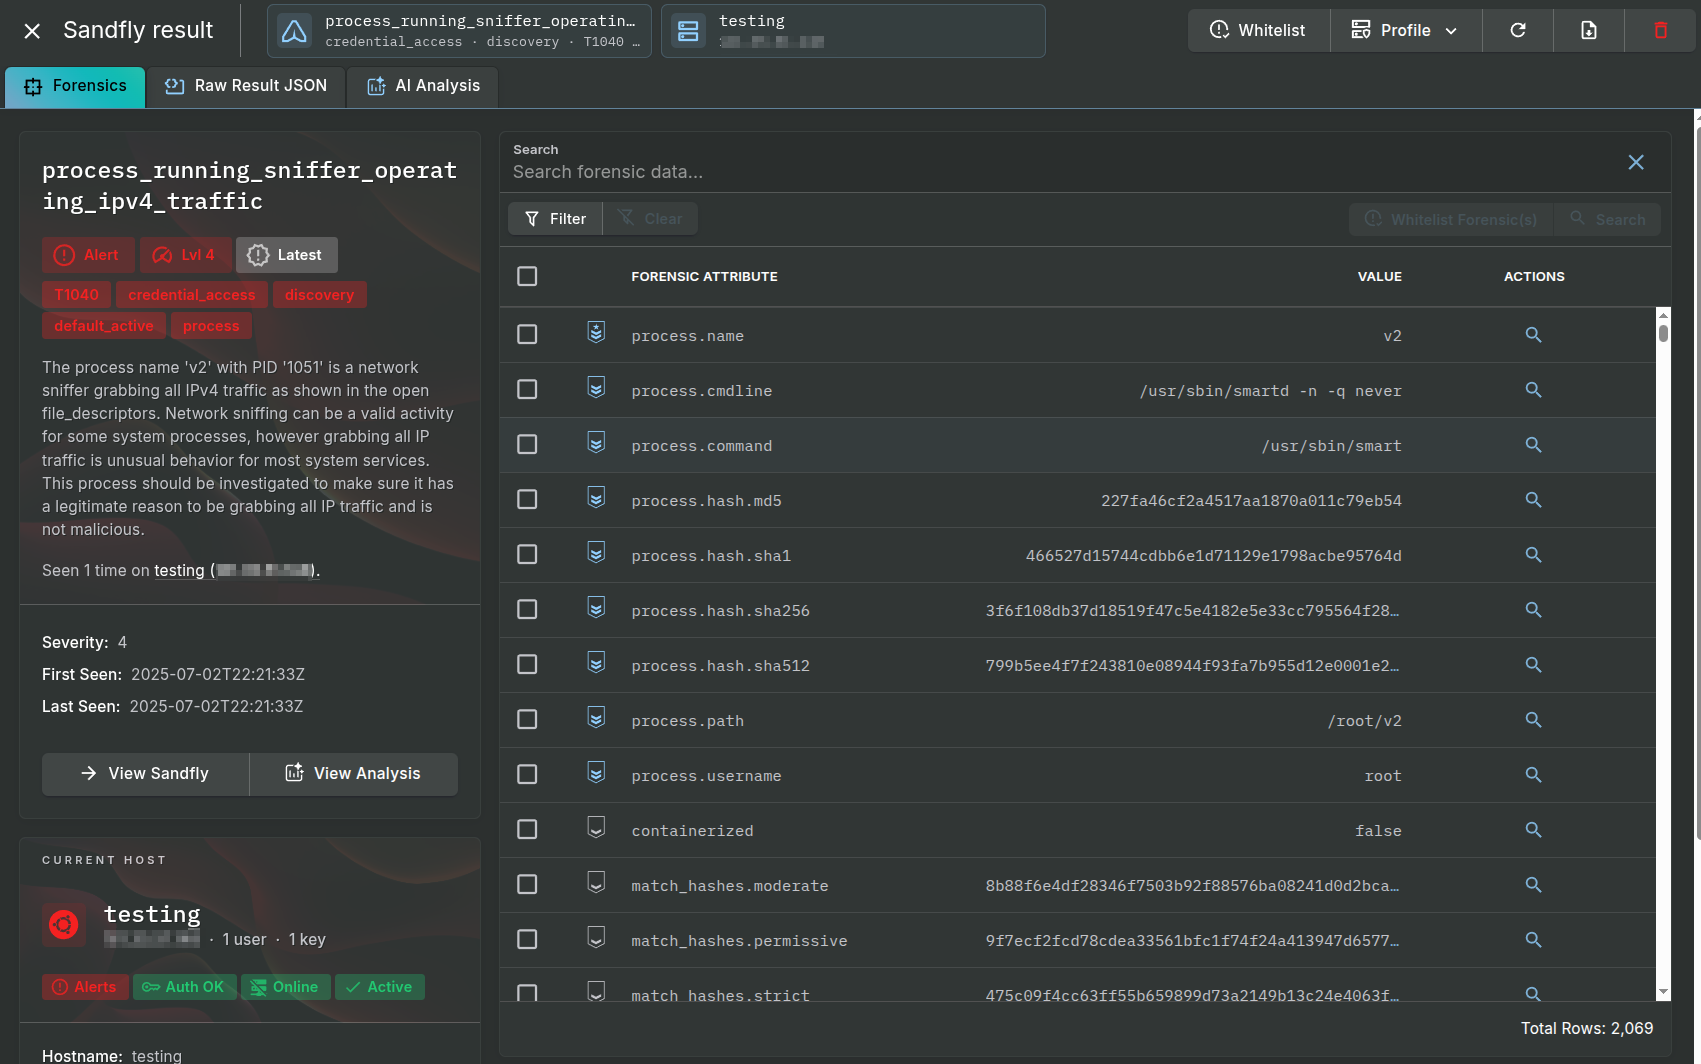Click the red delete trash icon
The image size is (1701, 1064).
click(x=1660, y=30)
